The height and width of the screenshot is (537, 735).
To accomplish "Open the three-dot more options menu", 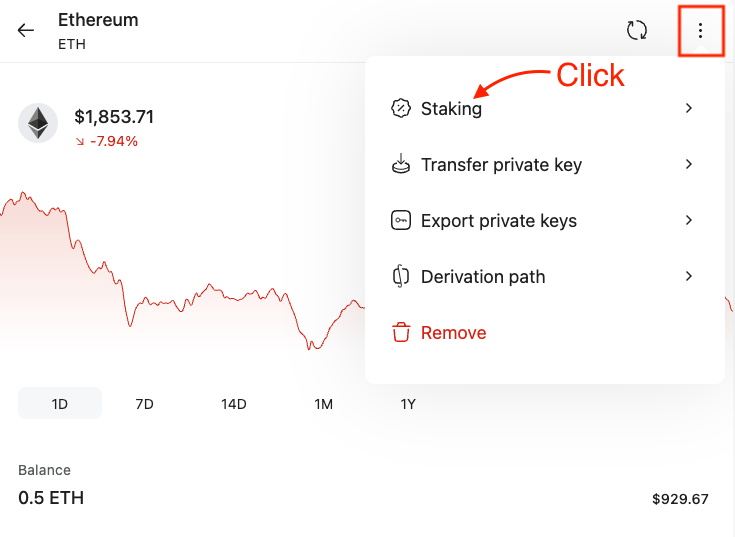I will [x=700, y=31].
